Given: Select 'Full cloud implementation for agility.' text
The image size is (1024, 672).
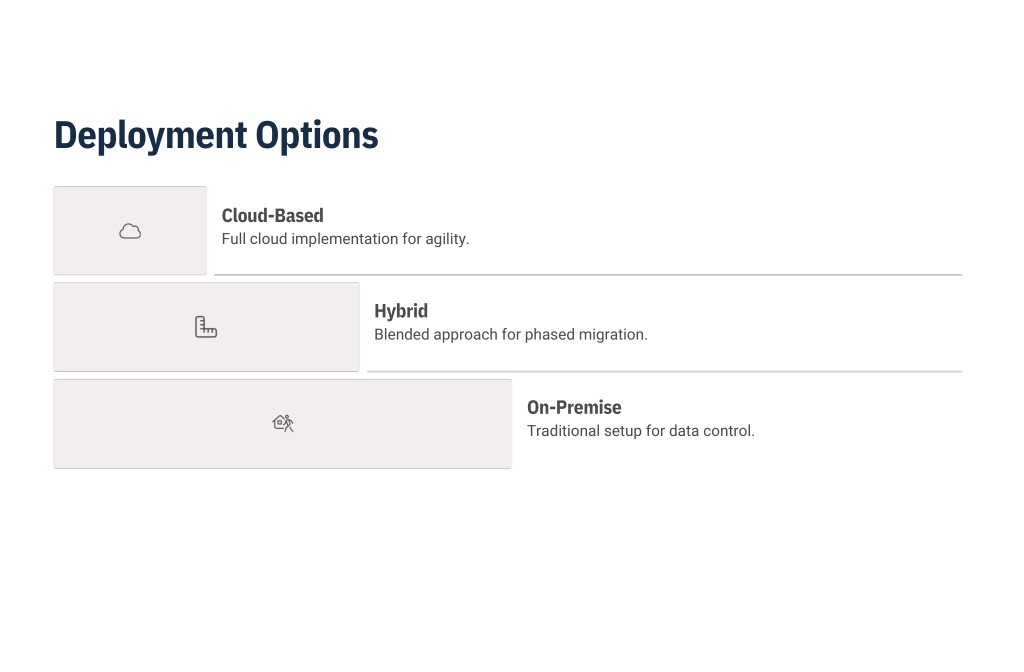Looking at the screenshot, I should (x=345, y=239).
